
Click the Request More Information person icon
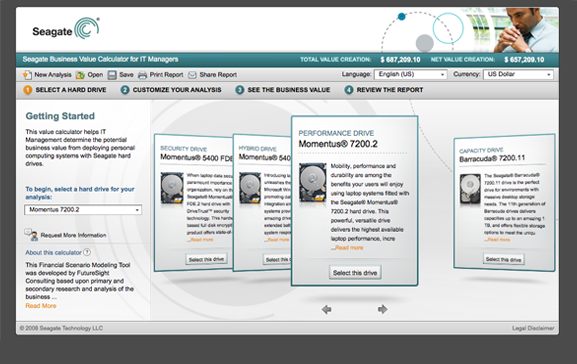point(31,235)
